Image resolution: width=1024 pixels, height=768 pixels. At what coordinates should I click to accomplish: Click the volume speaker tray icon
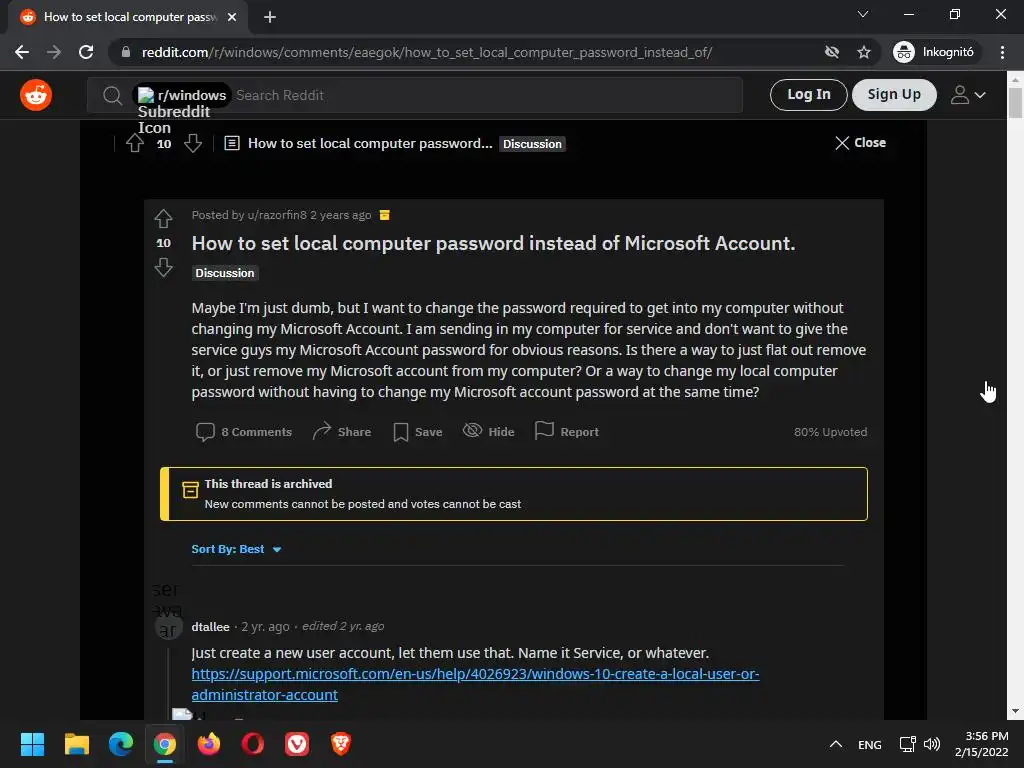[933, 744]
